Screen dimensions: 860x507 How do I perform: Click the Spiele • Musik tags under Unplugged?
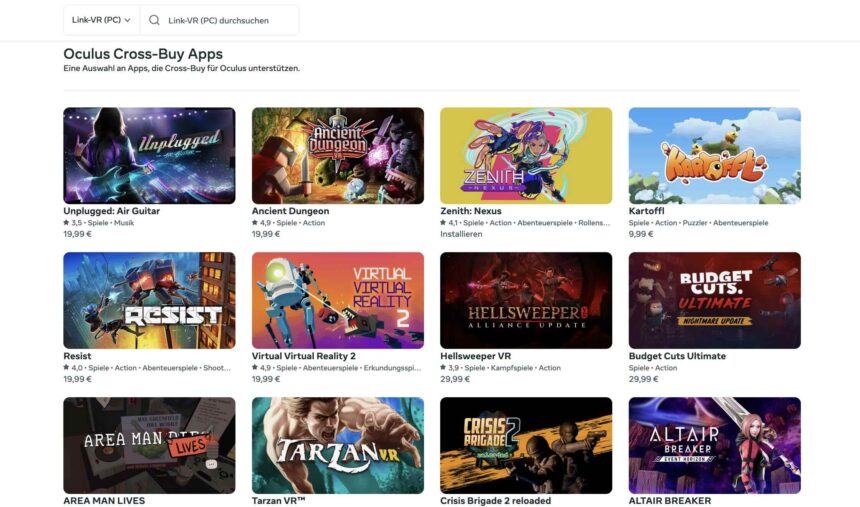(111, 223)
